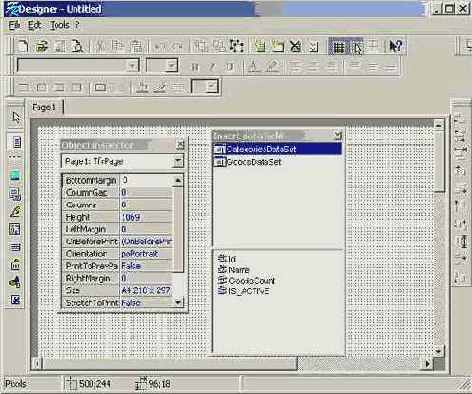The width and height of the screenshot is (472, 394).
Task: Click the Select All icon with dotted handles
Action: (x=237, y=46)
